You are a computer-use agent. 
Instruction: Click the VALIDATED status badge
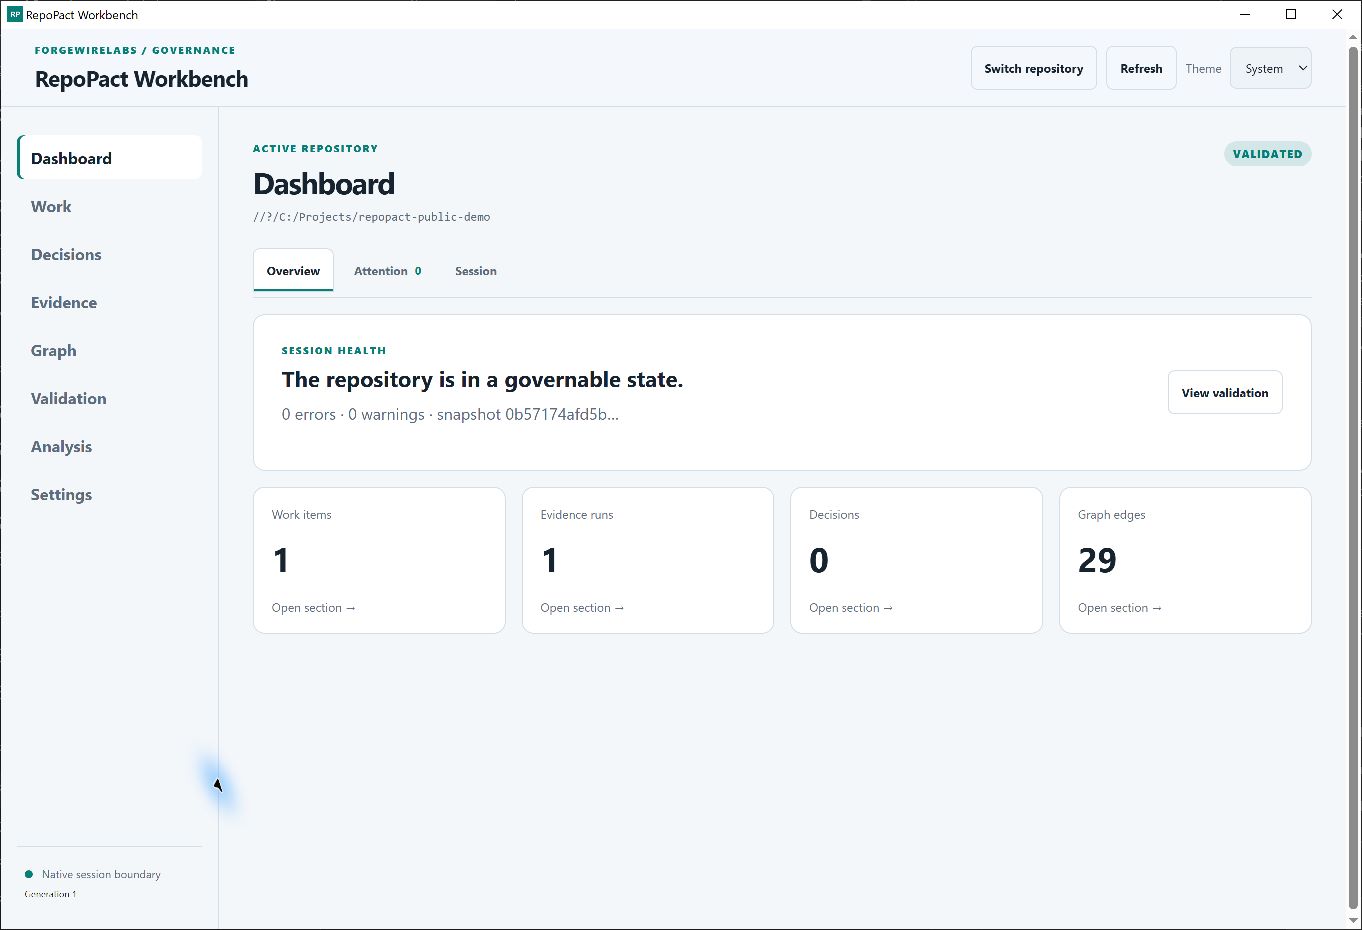(1267, 154)
